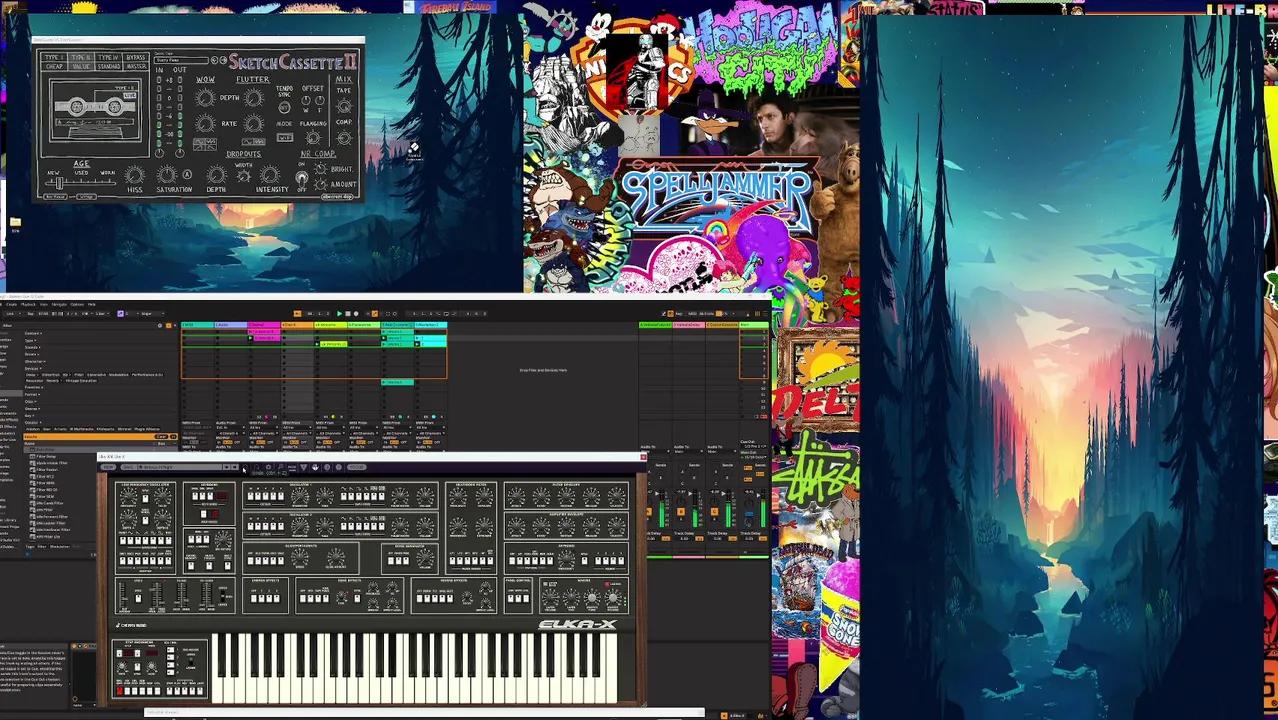Viewport: 1278px width, 720px height.
Task: Select the TYPE II tape tab
Action: tap(81, 58)
